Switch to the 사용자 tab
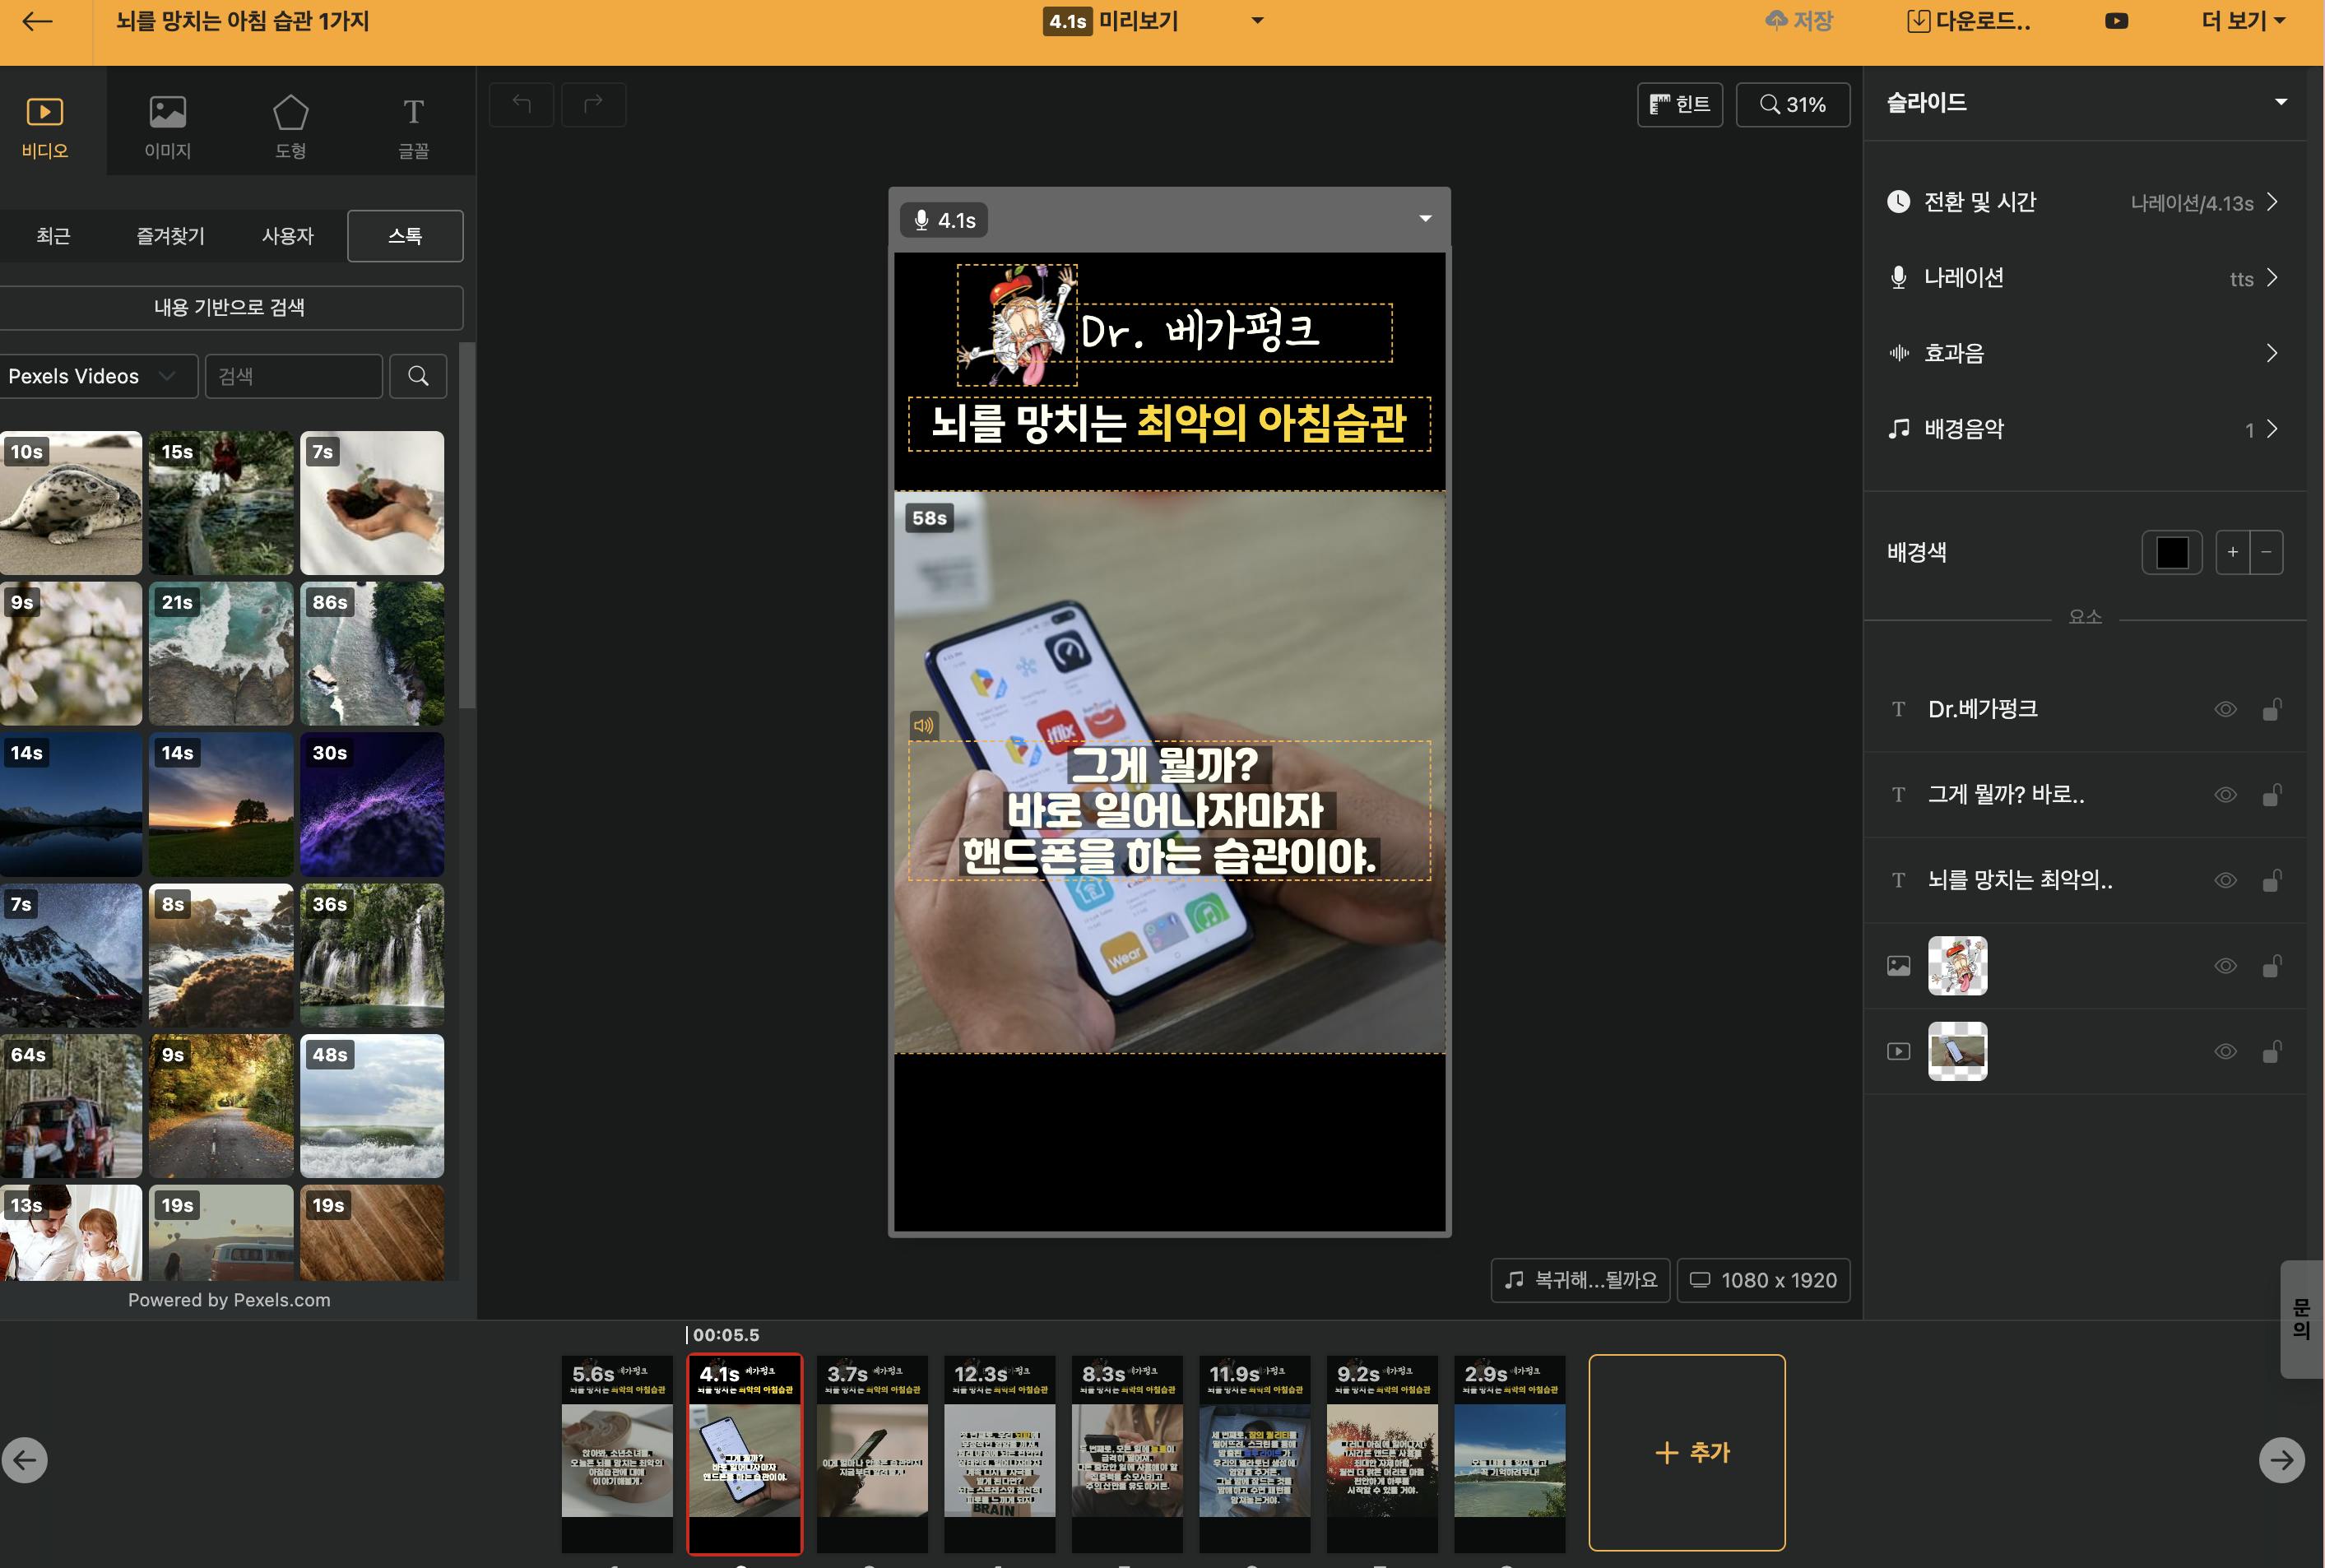Viewport: 2325px width, 1568px height. [287, 236]
